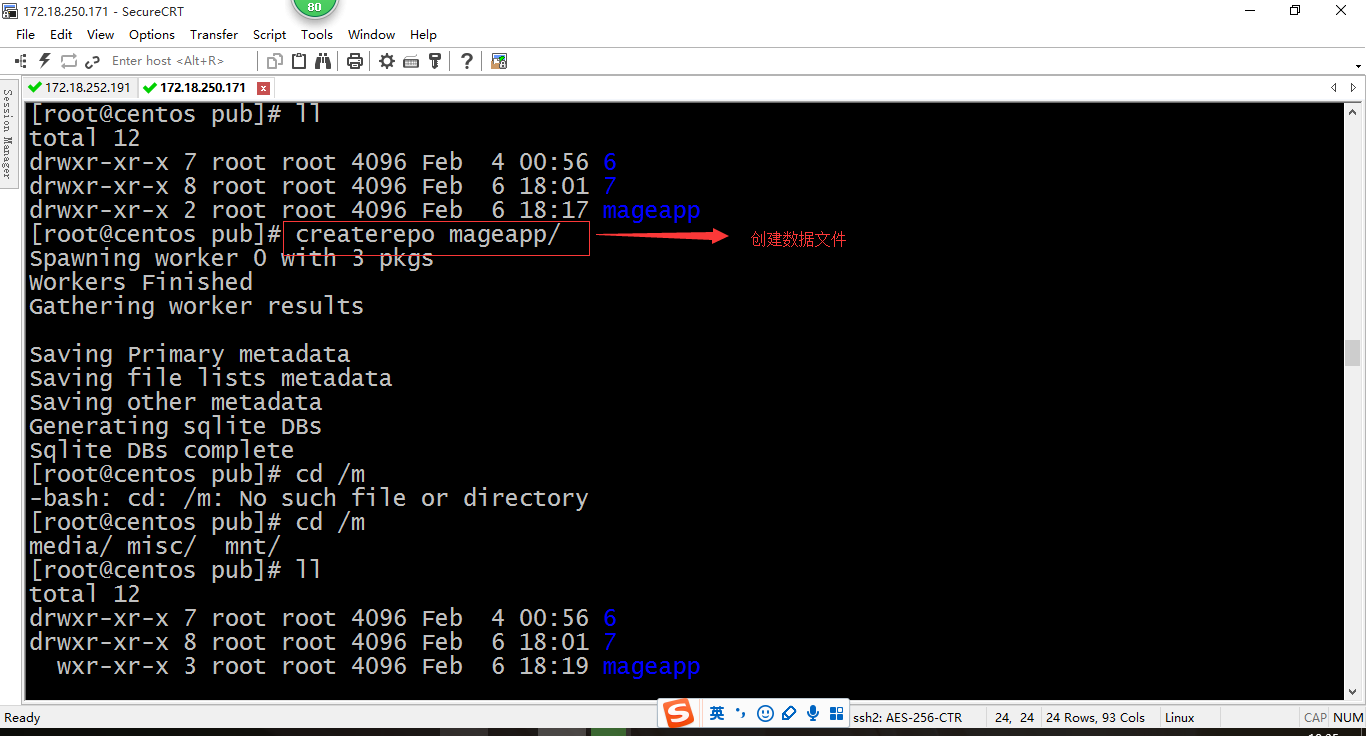The image size is (1366, 736).
Task: Click the Linux status bar entry
Action: click(1180, 718)
